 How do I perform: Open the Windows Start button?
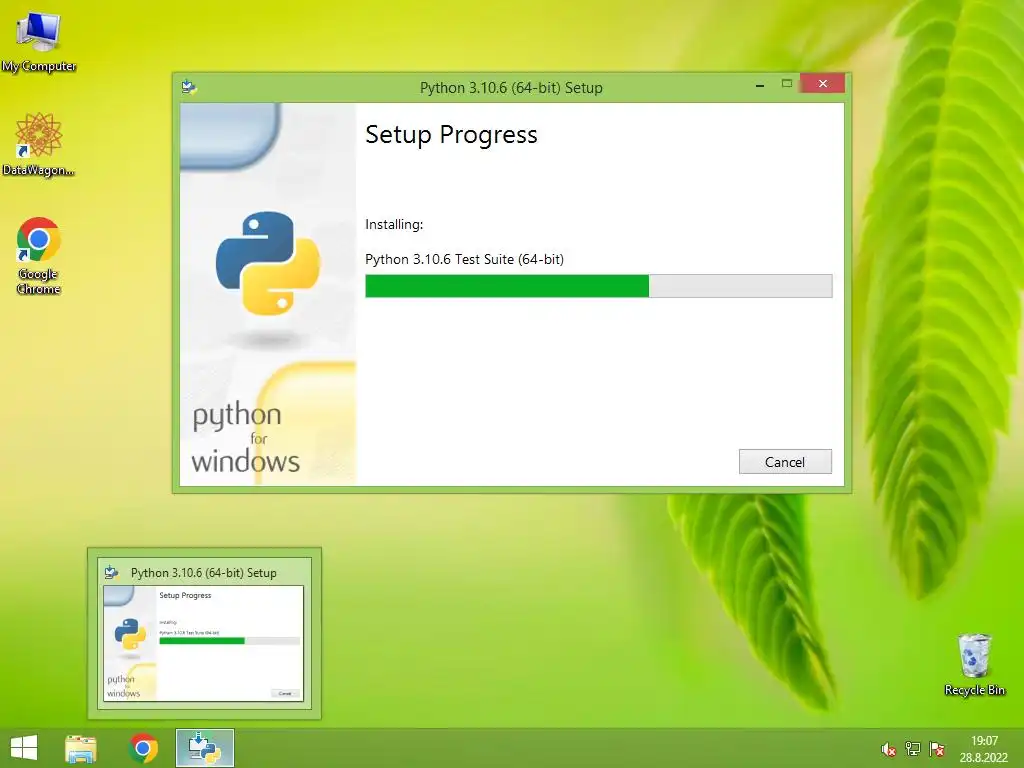point(24,748)
